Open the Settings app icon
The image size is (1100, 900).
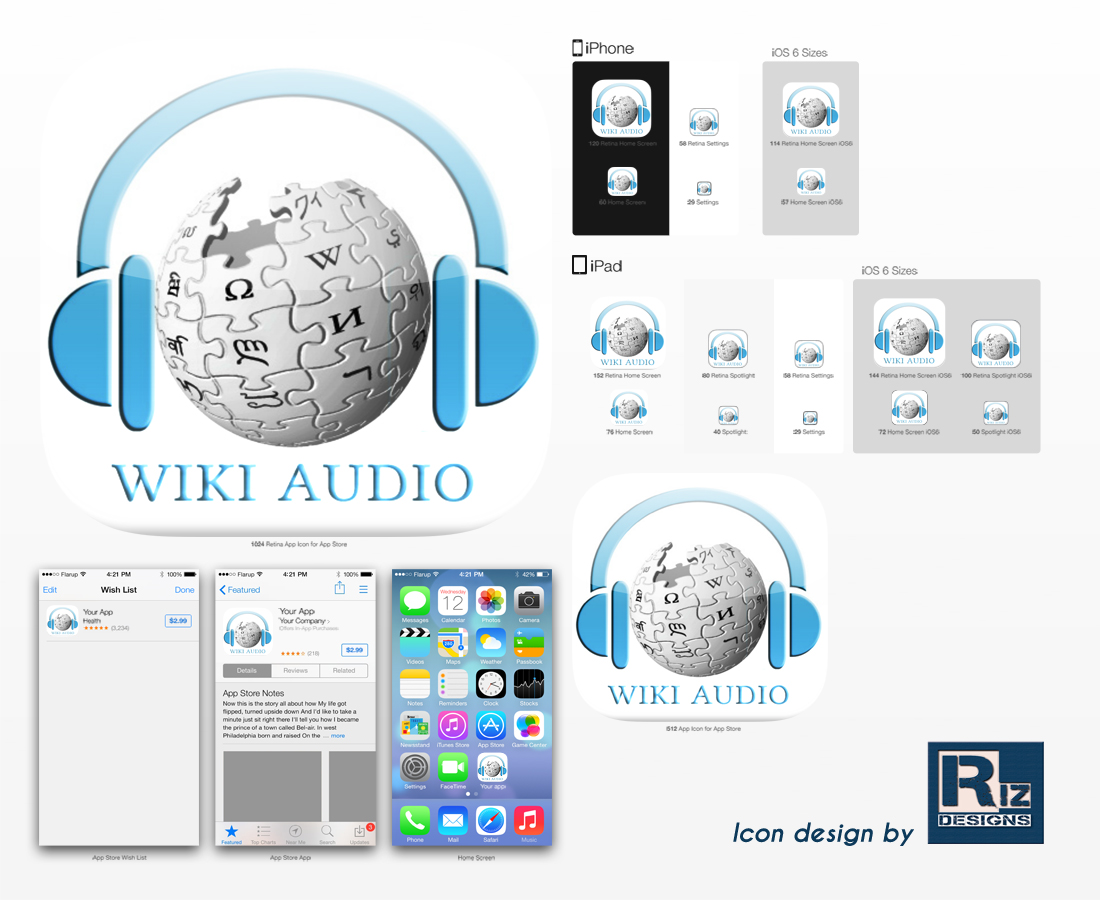point(413,767)
